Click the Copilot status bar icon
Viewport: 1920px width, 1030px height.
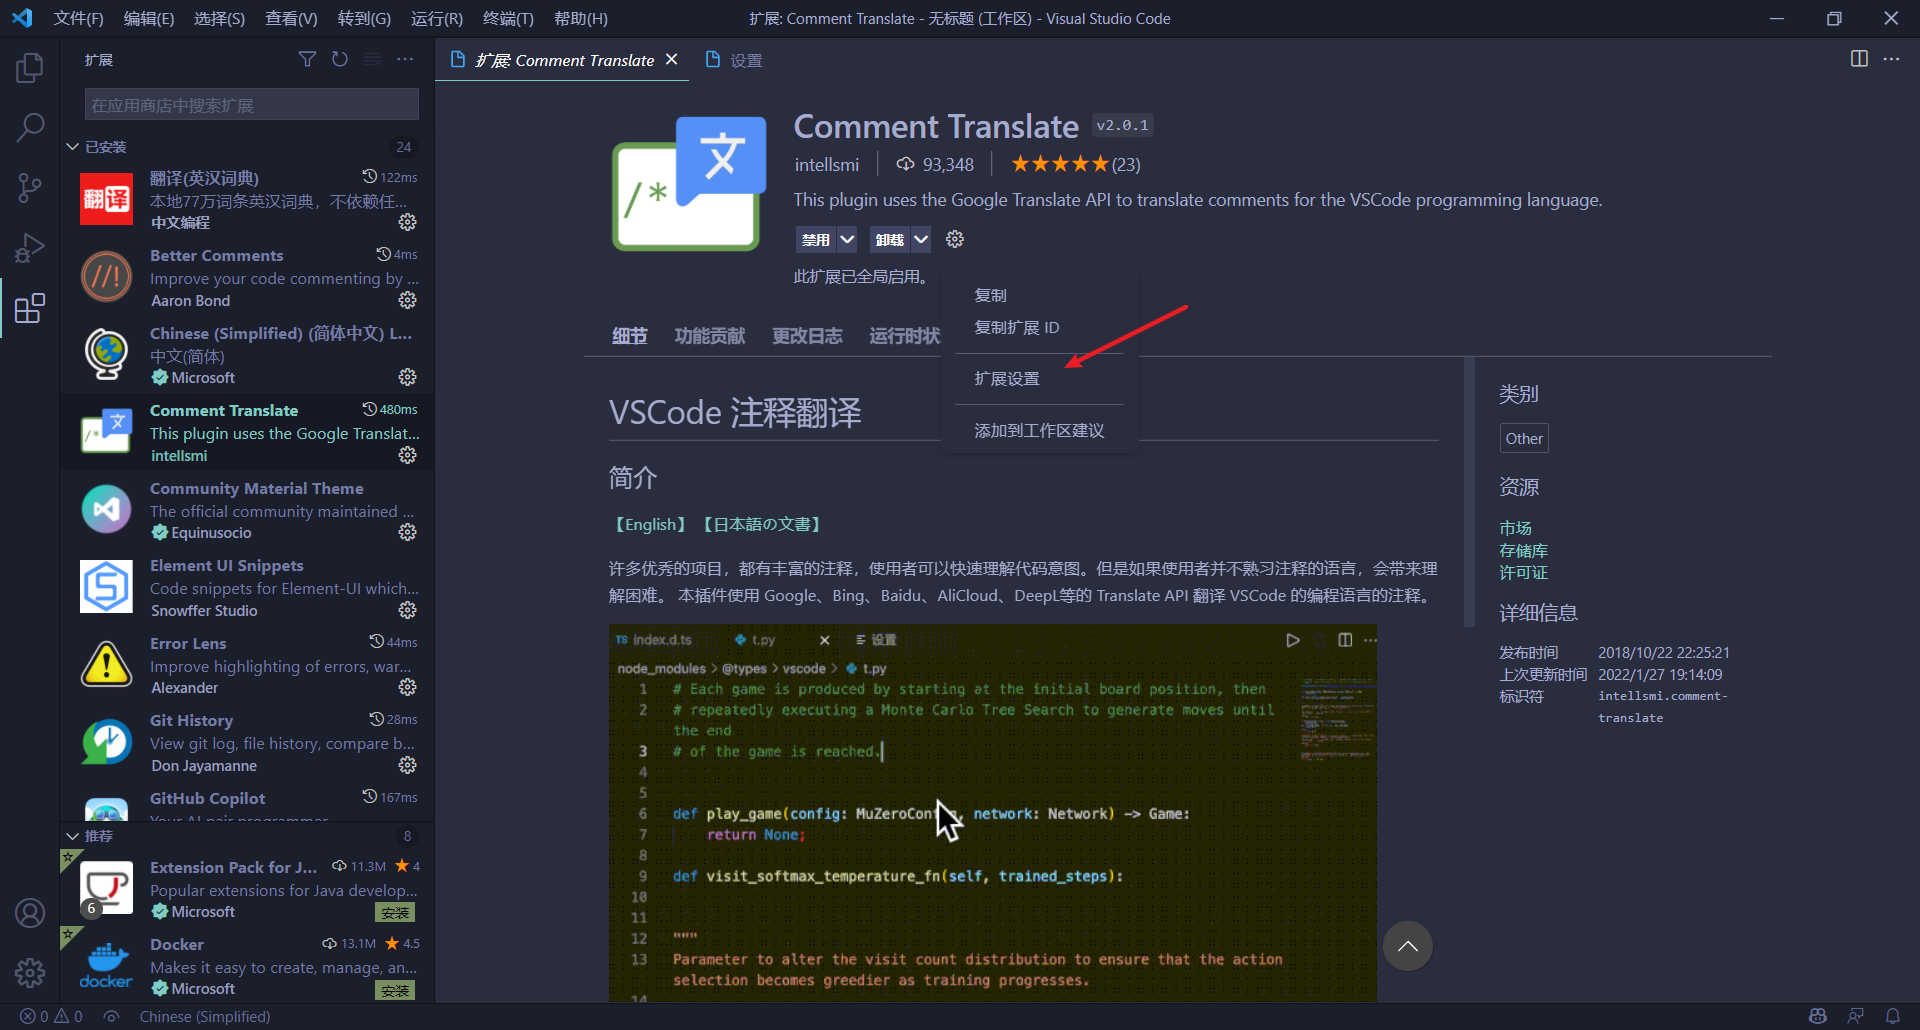click(x=1818, y=1016)
